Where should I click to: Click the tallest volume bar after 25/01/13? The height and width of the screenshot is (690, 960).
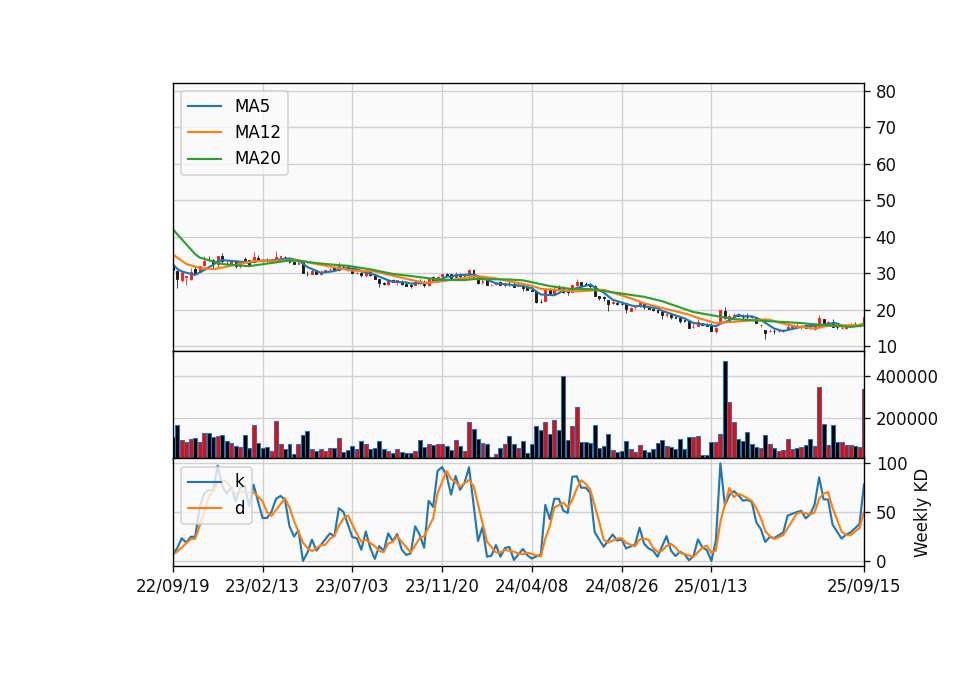[725, 410]
